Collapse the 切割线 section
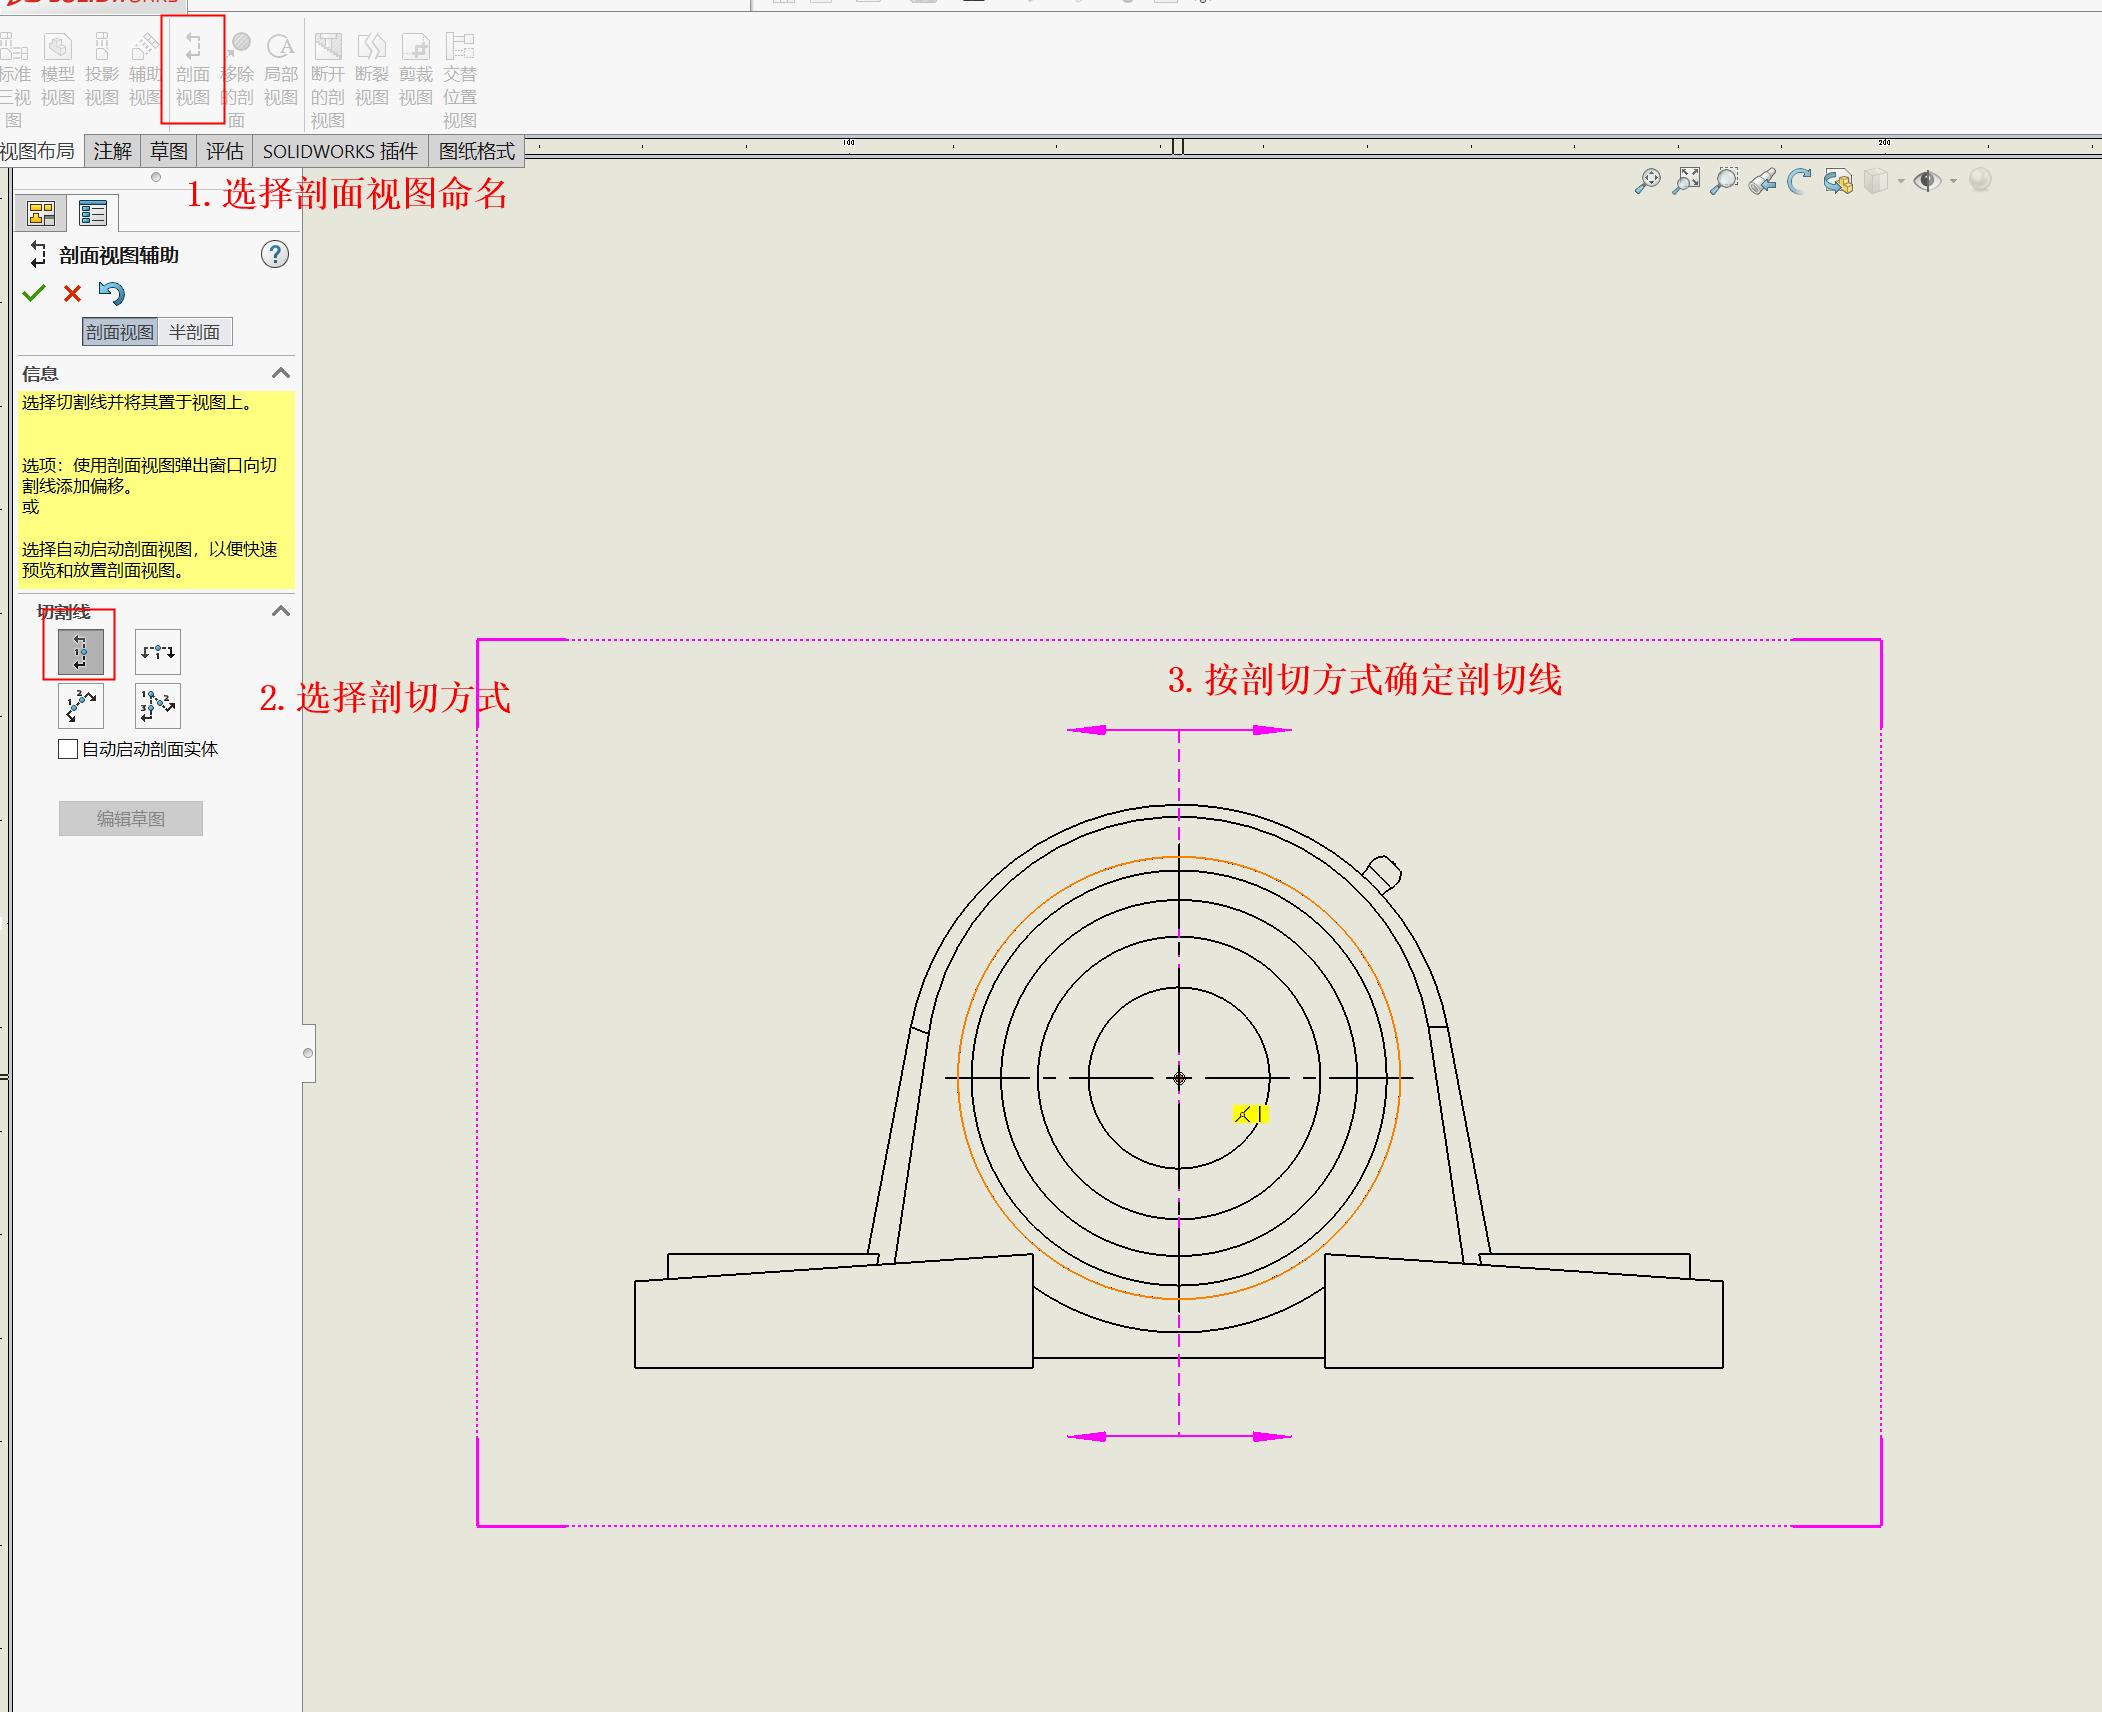 (281, 610)
